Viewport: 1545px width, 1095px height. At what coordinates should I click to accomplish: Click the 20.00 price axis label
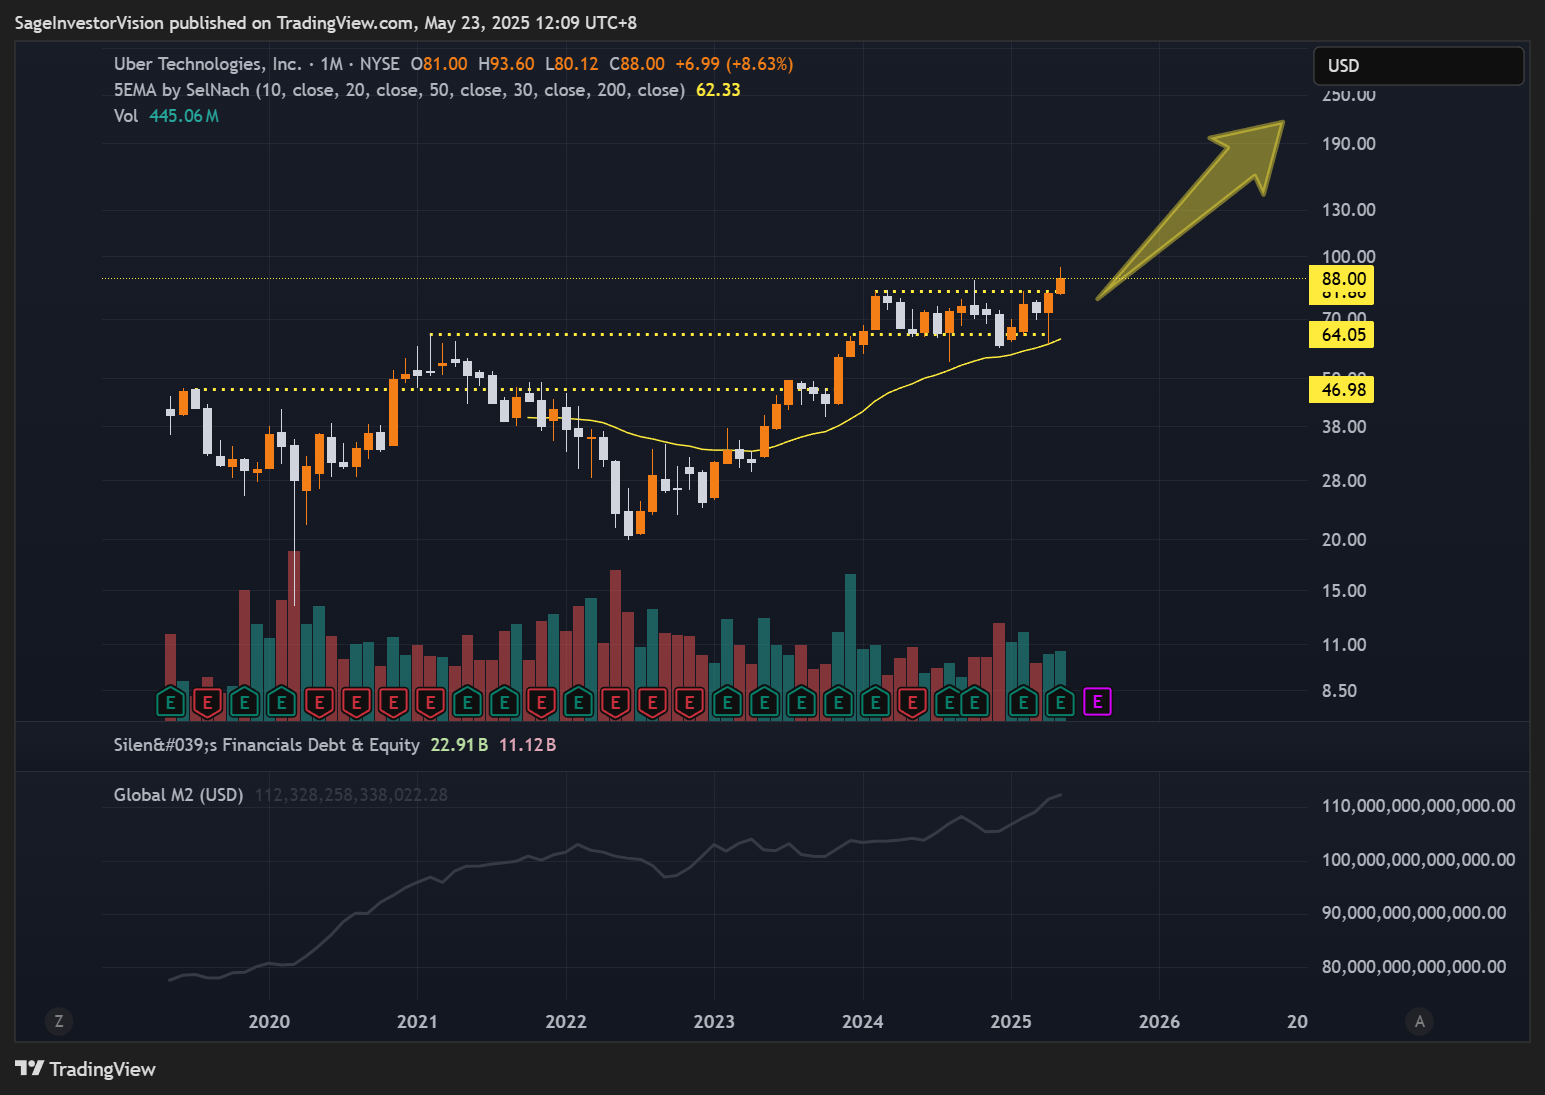coord(1344,540)
